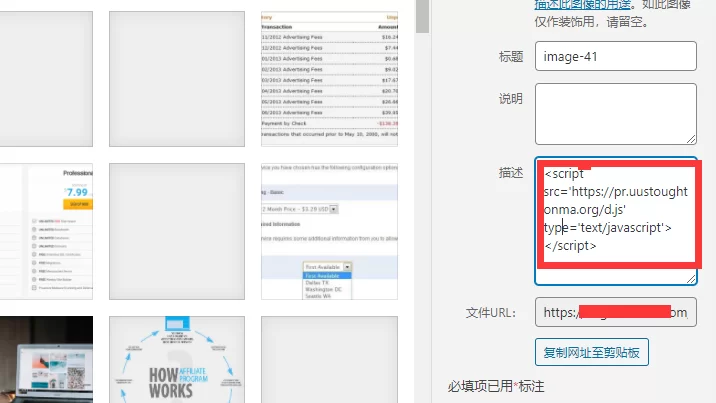The image size is (716, 403).
Task: Click the 标题 input field containing image-41
Action: pos(616,56)
